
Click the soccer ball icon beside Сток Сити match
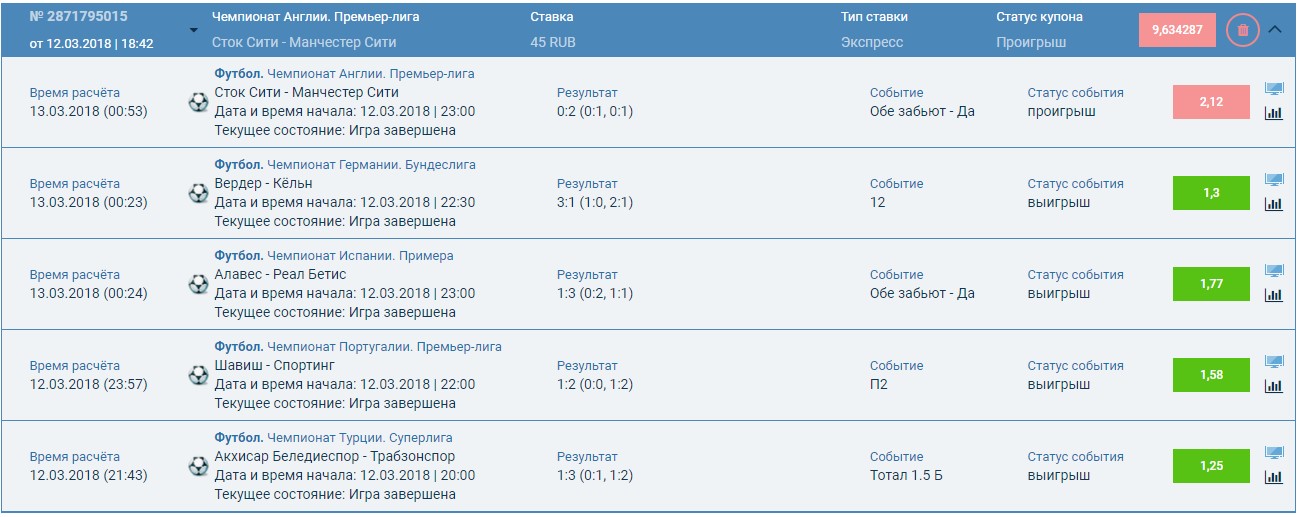[x=198, y=102]
